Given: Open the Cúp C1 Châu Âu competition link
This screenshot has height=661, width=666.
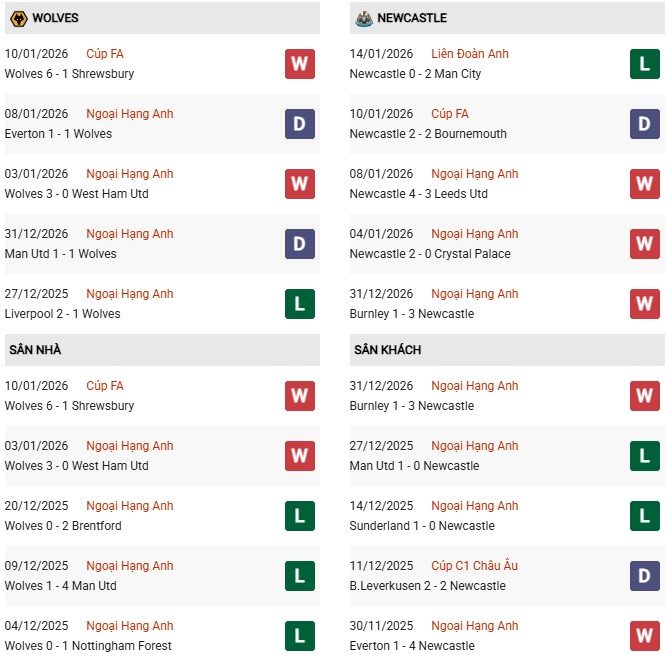Looking at the screenshot, I should 474,566.
